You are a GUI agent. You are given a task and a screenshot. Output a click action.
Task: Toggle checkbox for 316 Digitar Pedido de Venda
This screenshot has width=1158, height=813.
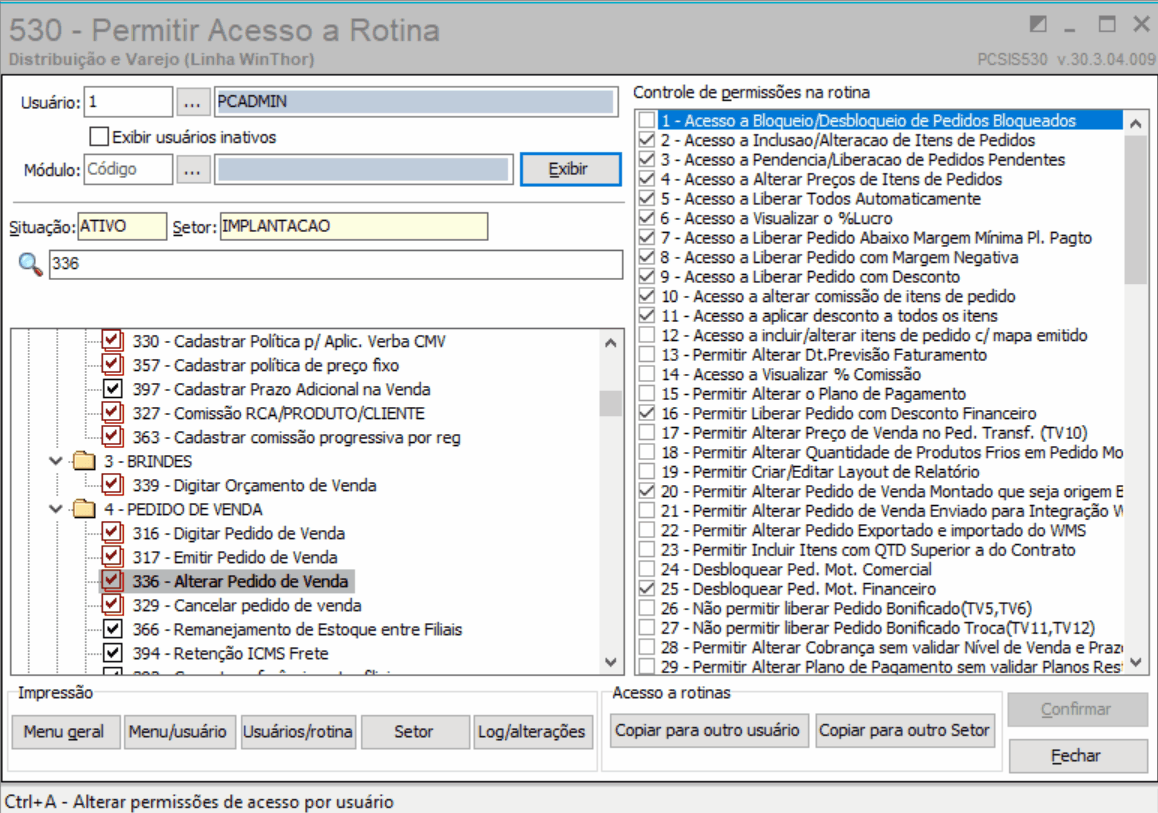112,533
